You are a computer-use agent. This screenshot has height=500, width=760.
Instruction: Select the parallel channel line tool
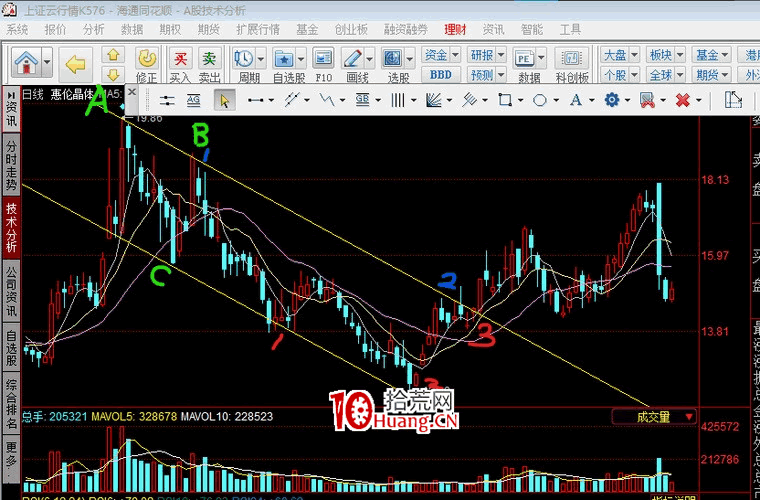(291, 100)
